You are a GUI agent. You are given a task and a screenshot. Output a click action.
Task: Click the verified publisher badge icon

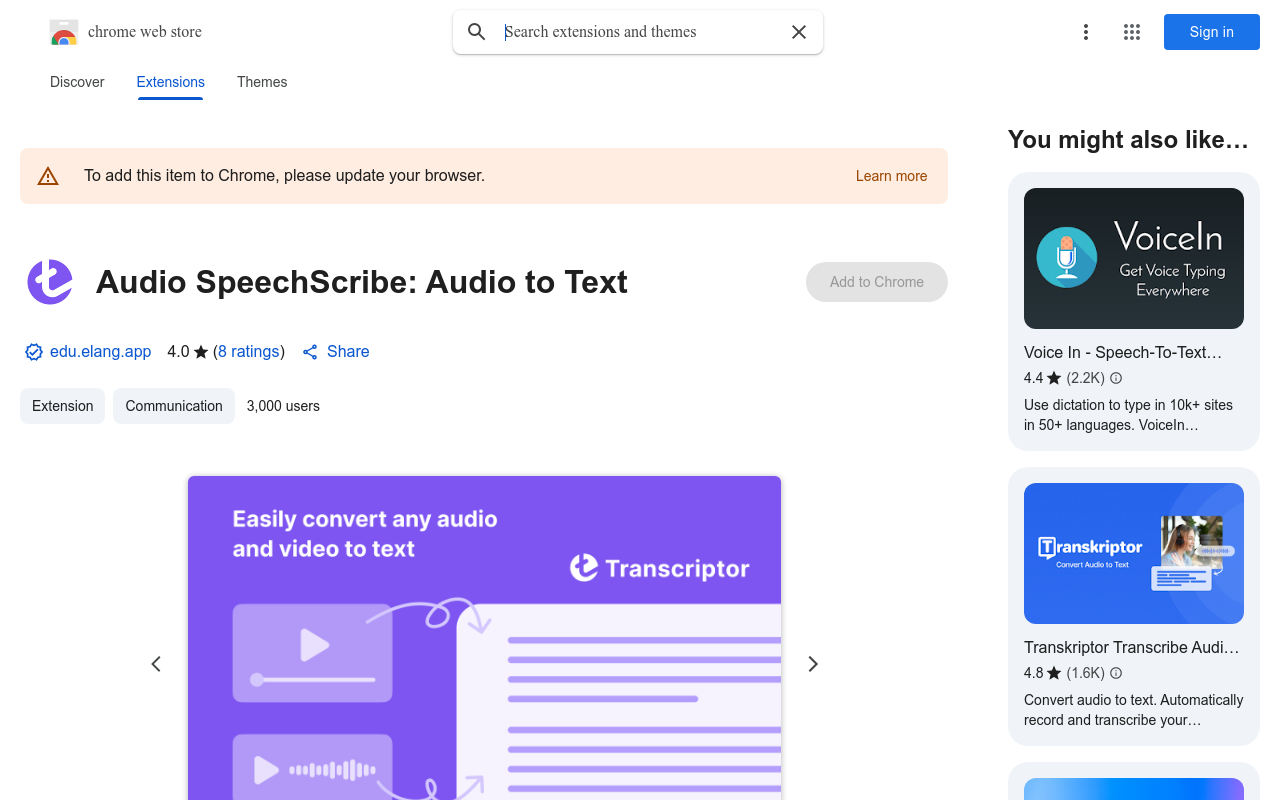click(34, 352)
